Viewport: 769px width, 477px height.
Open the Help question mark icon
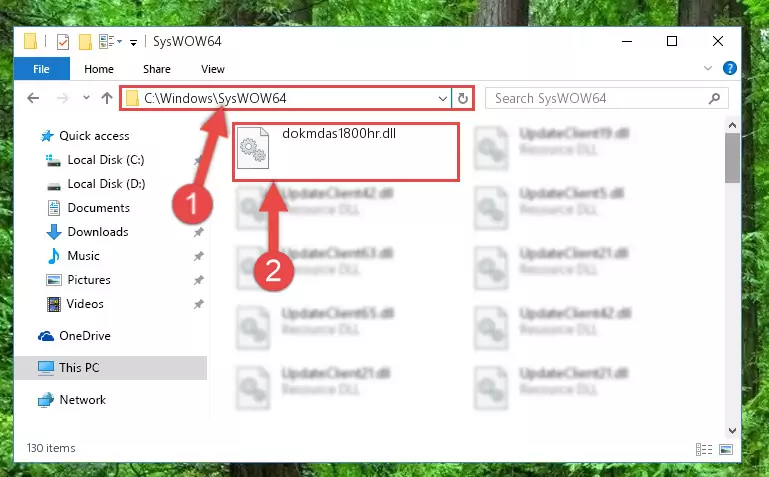tap(730, 68)
